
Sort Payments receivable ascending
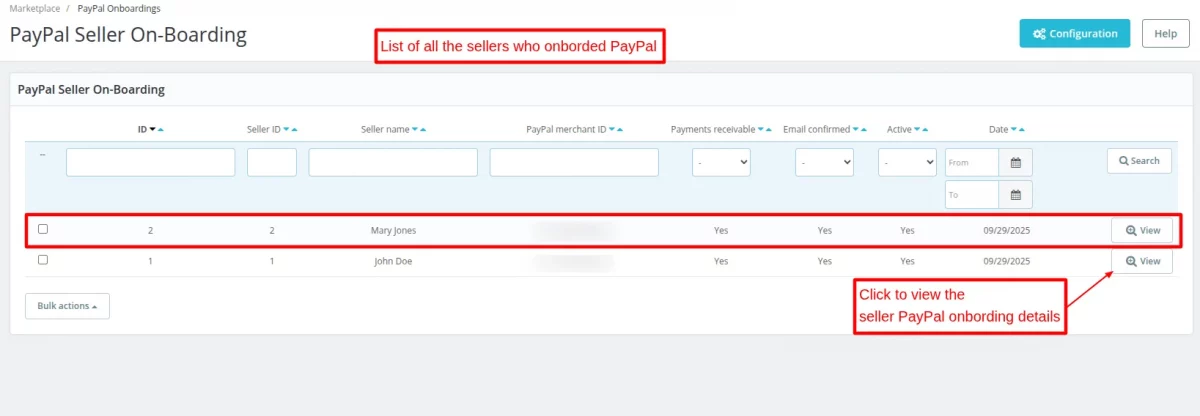click(769, 130)
